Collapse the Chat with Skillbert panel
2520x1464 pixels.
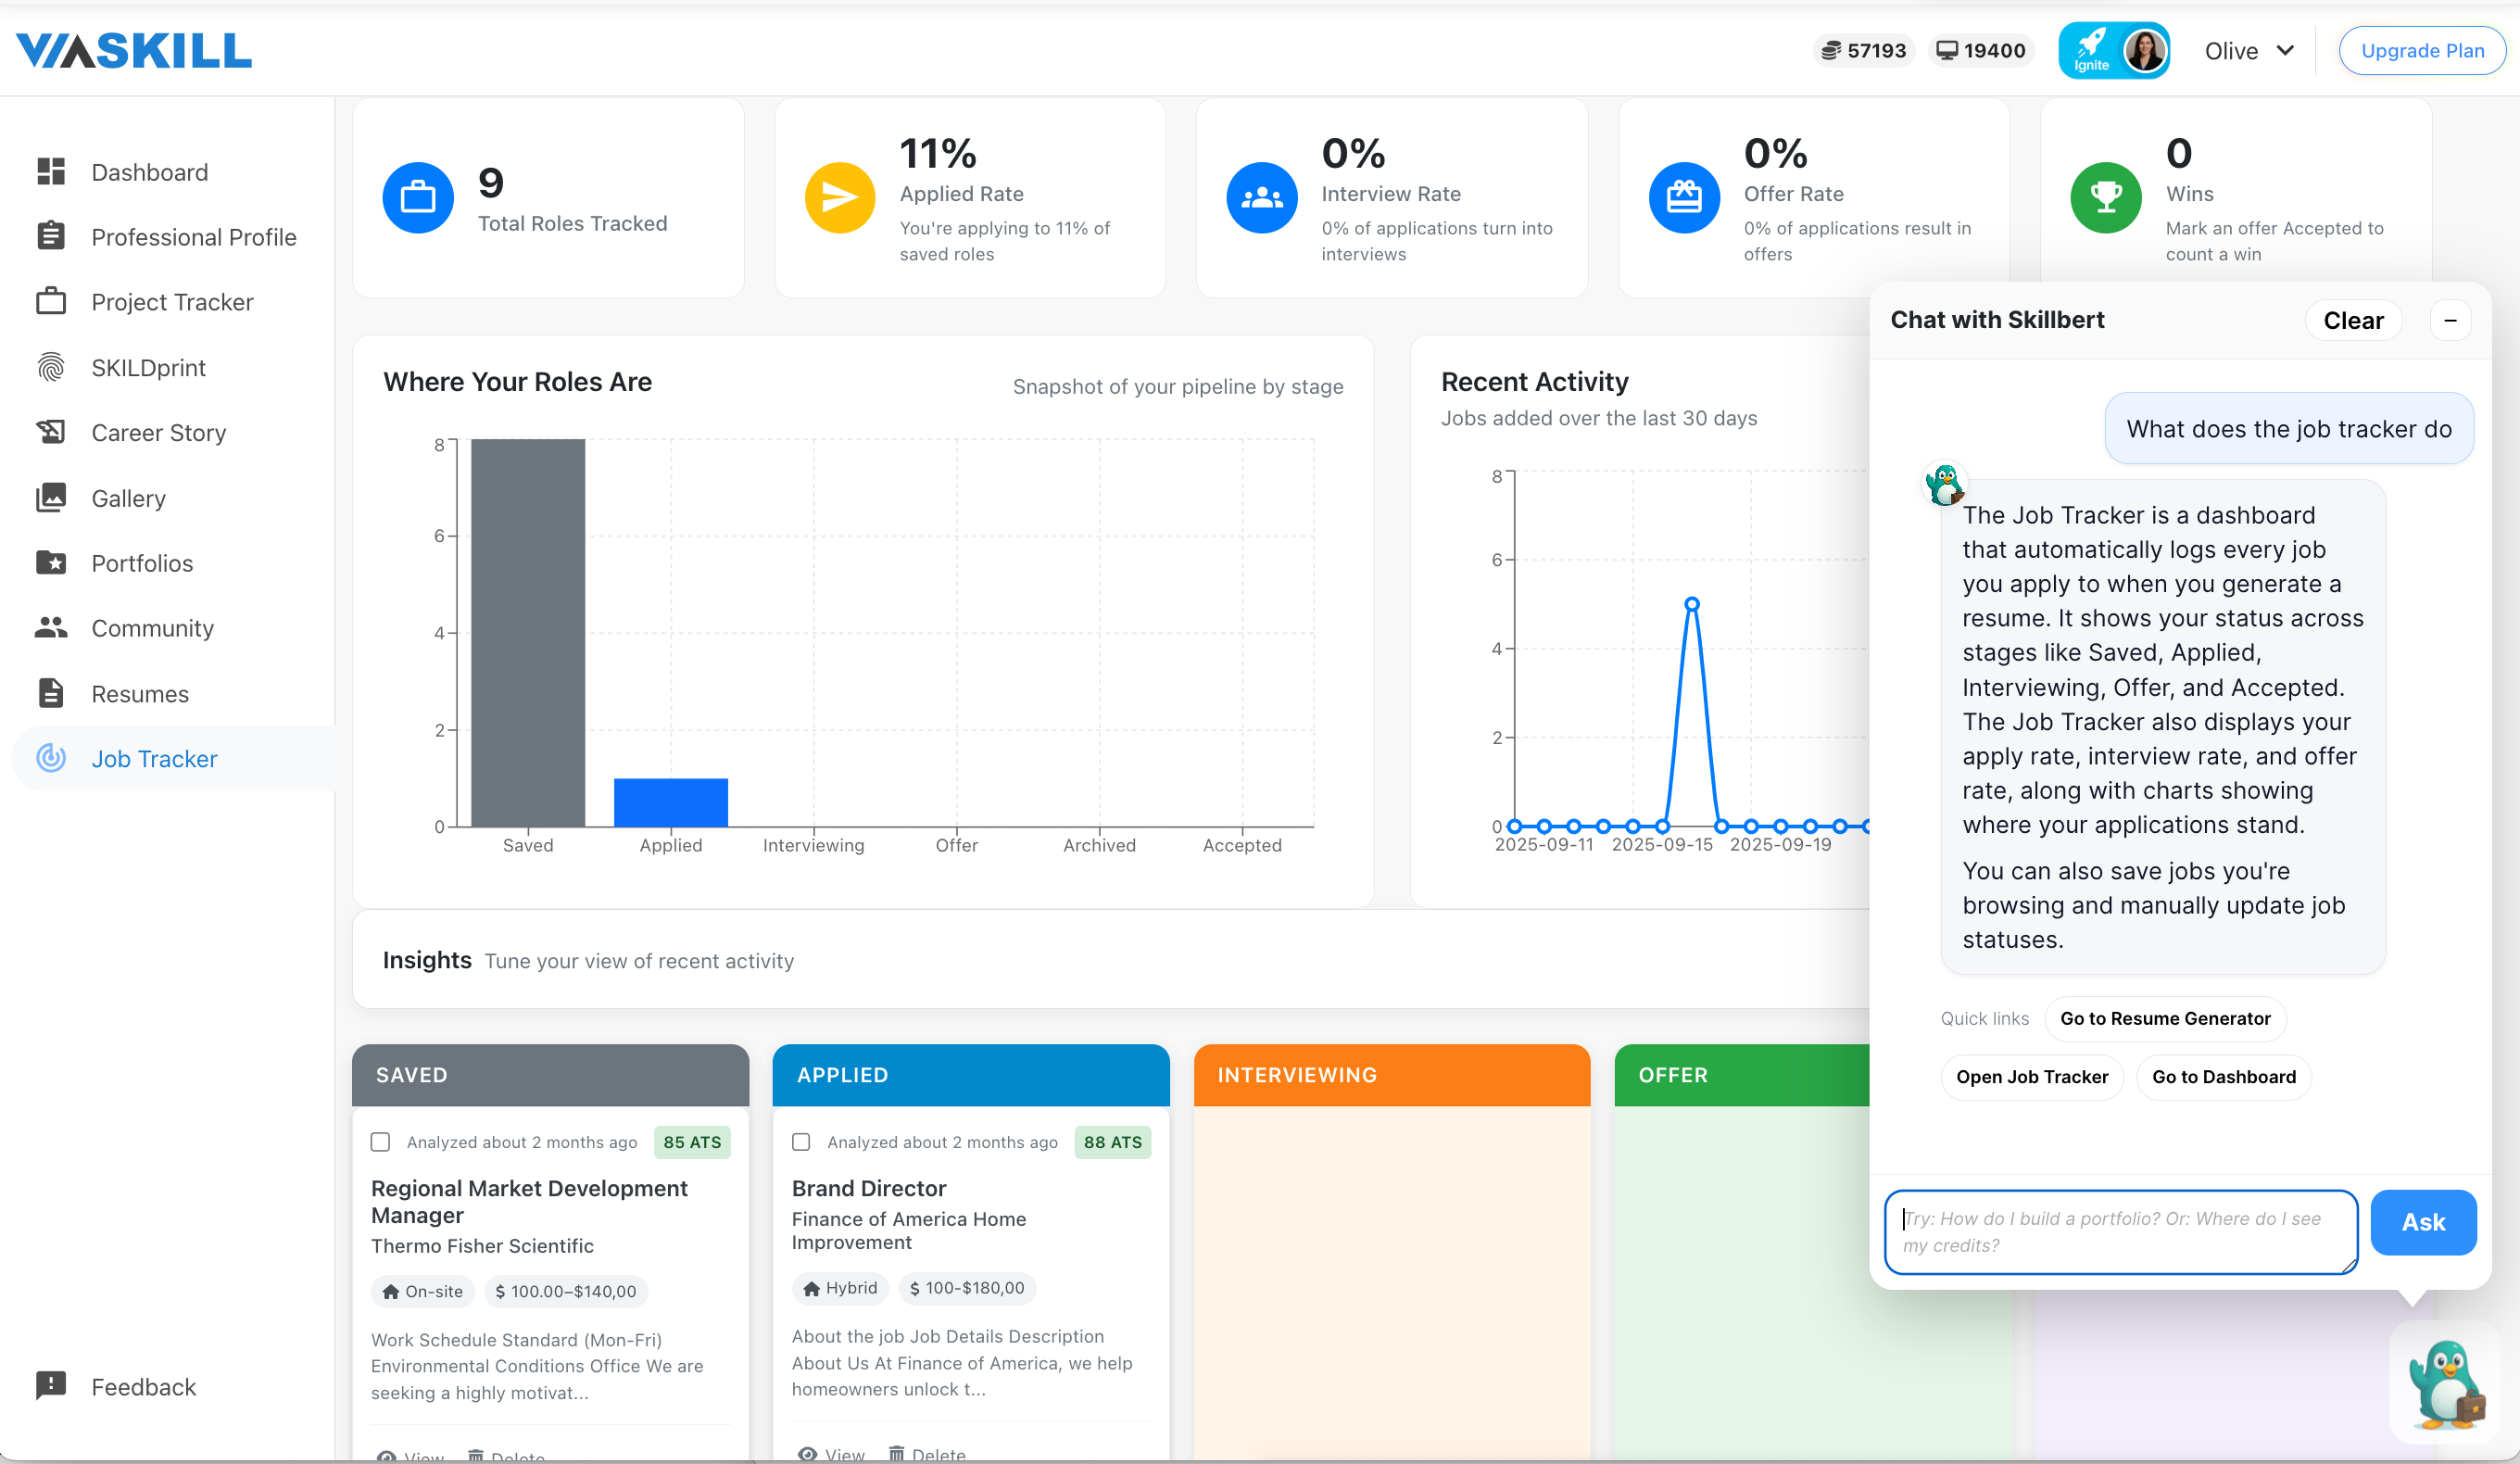pos(2451,319)
